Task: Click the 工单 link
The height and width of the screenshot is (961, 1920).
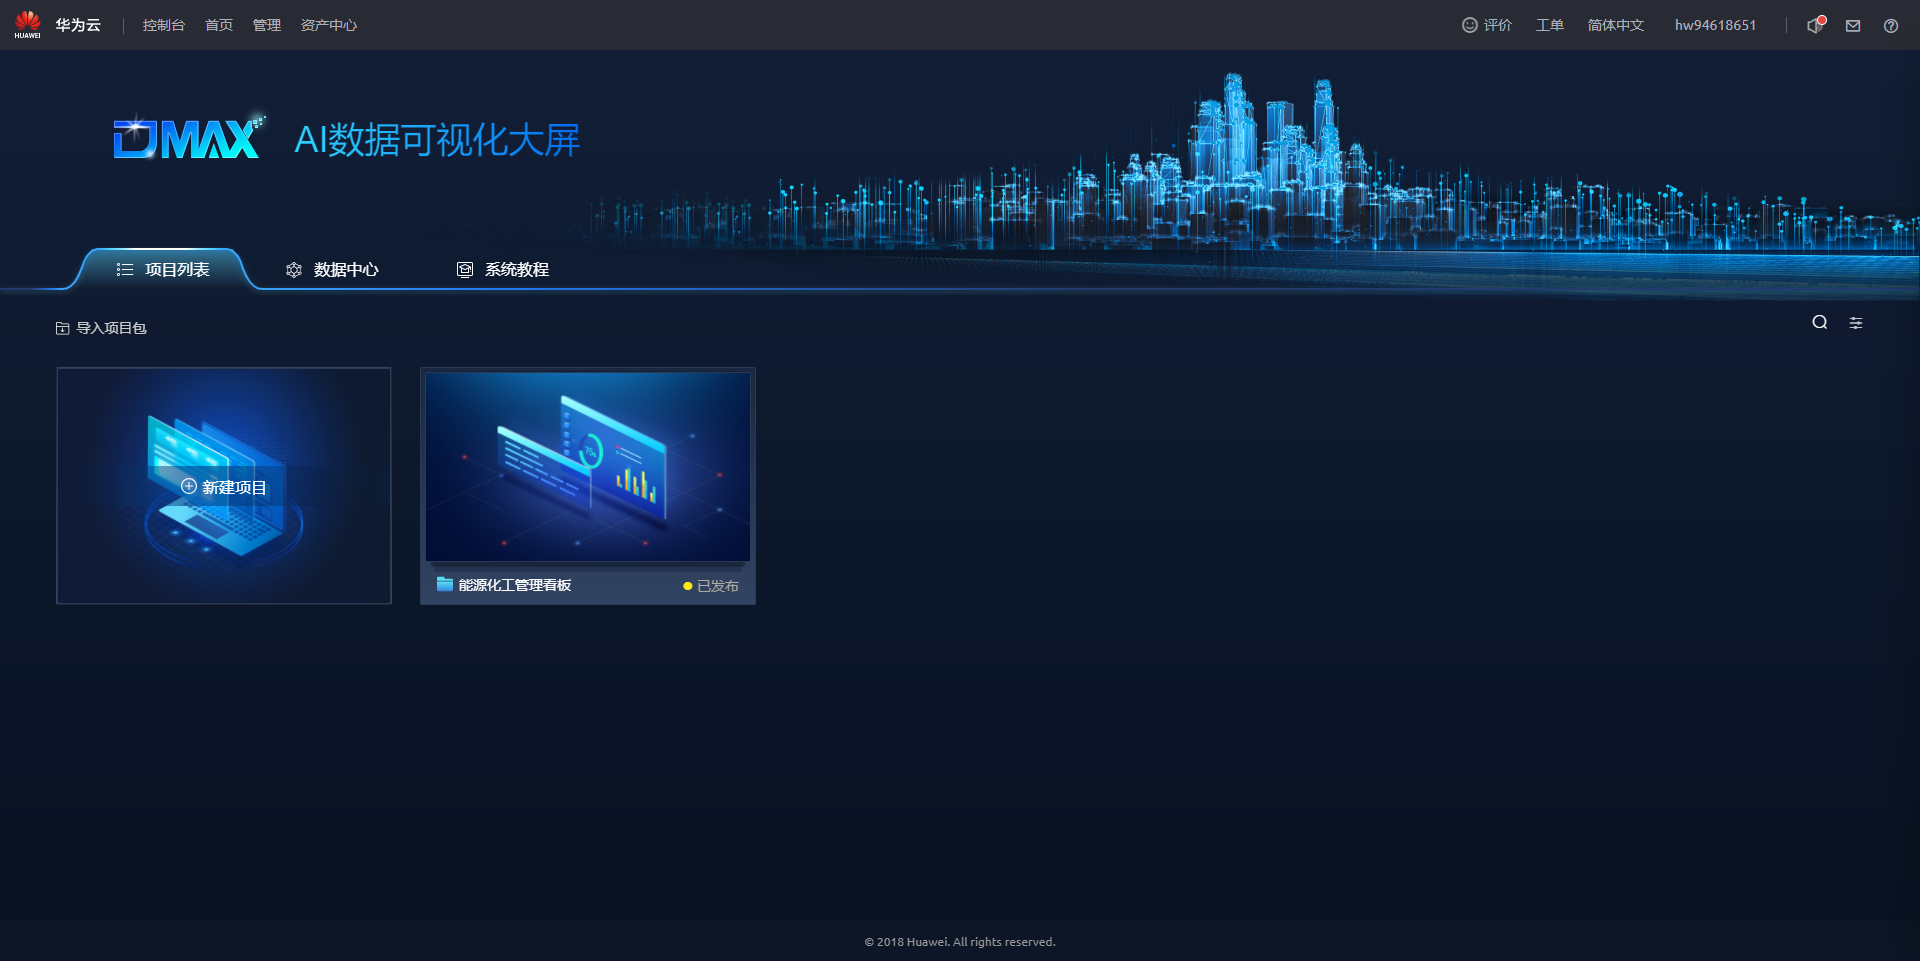Action: (x=1550, y=25)
